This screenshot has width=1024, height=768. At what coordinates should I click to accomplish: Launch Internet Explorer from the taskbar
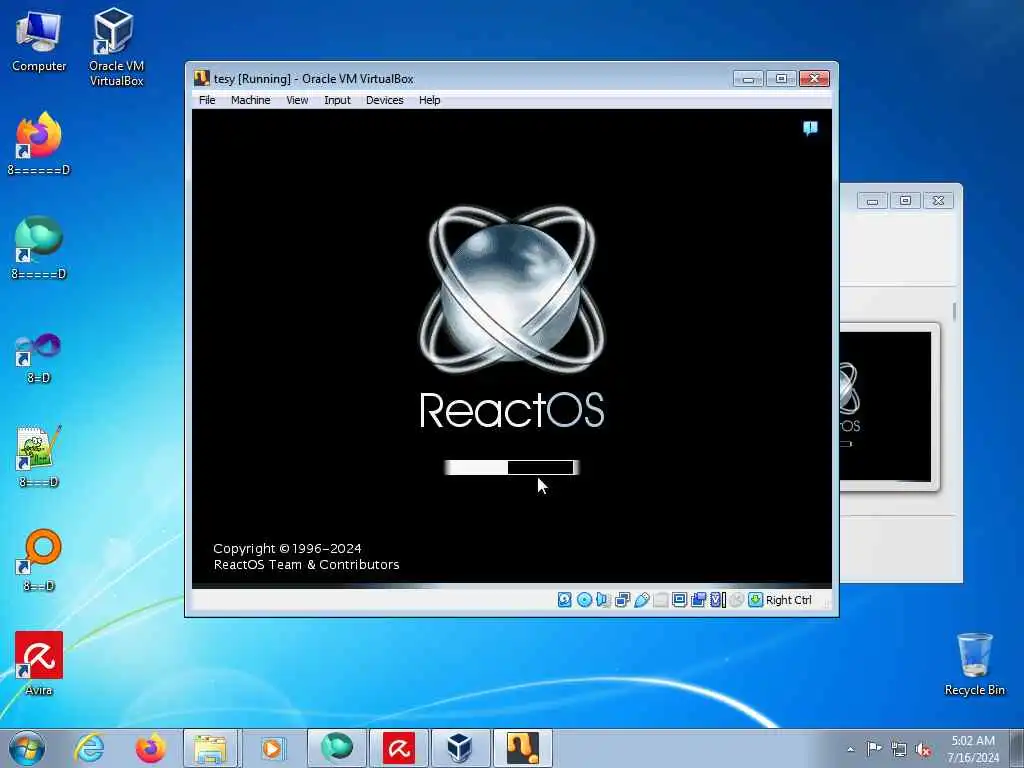pos(89,748)
